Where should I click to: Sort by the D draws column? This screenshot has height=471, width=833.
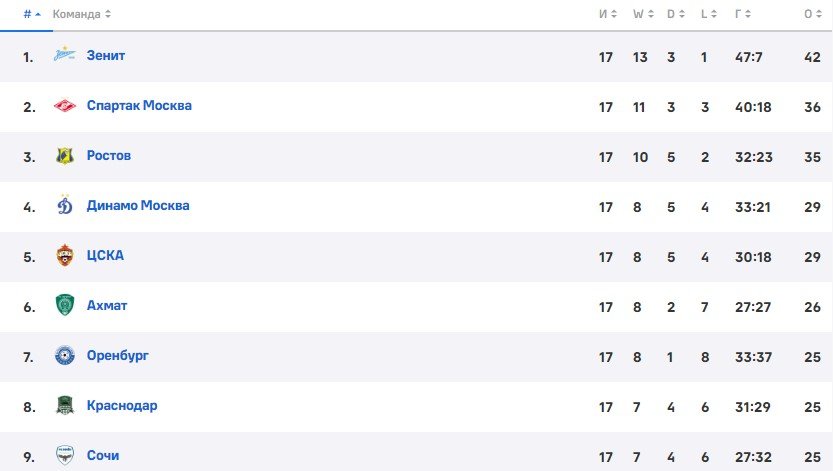tap(674, 14)
